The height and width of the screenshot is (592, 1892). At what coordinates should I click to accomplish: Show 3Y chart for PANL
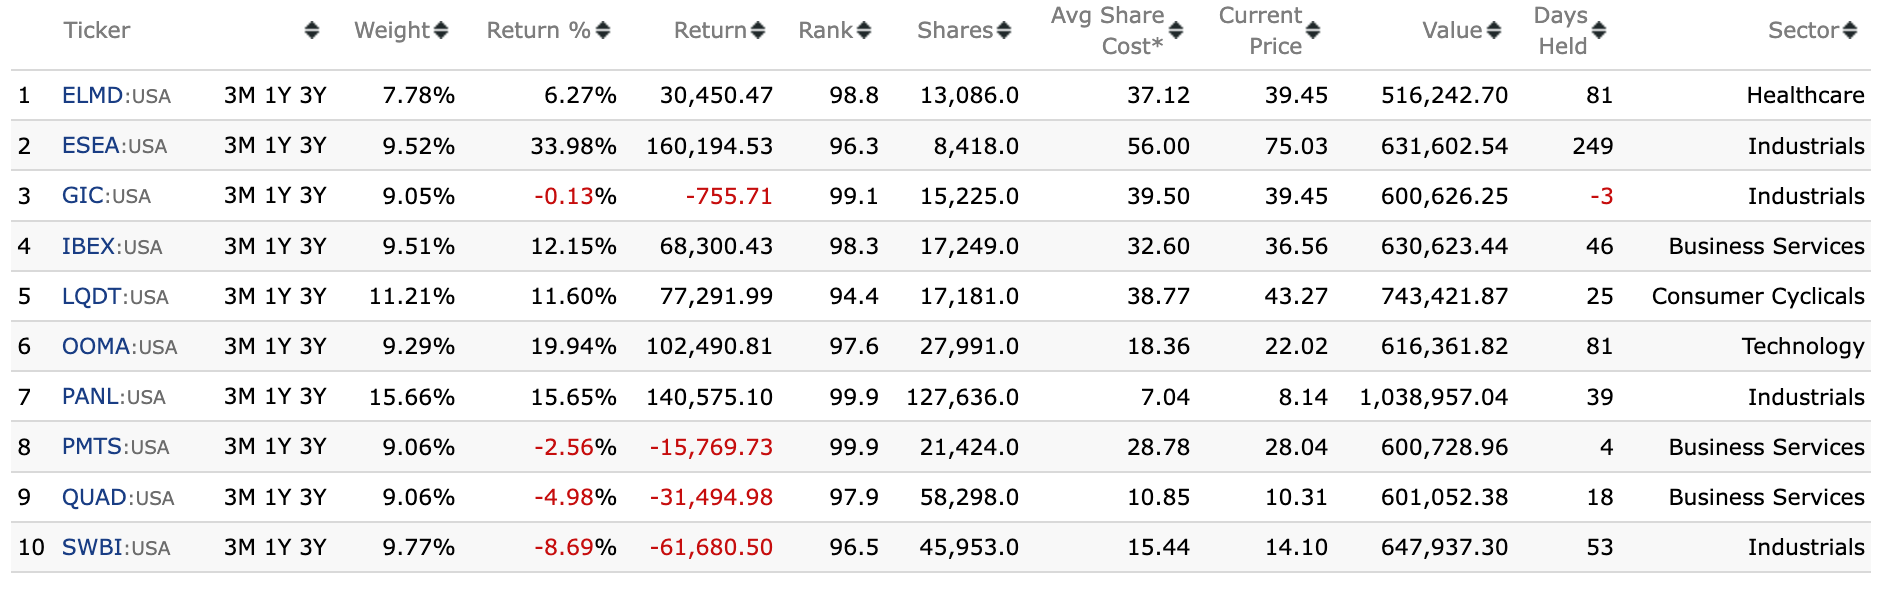[x=313, y=397]
